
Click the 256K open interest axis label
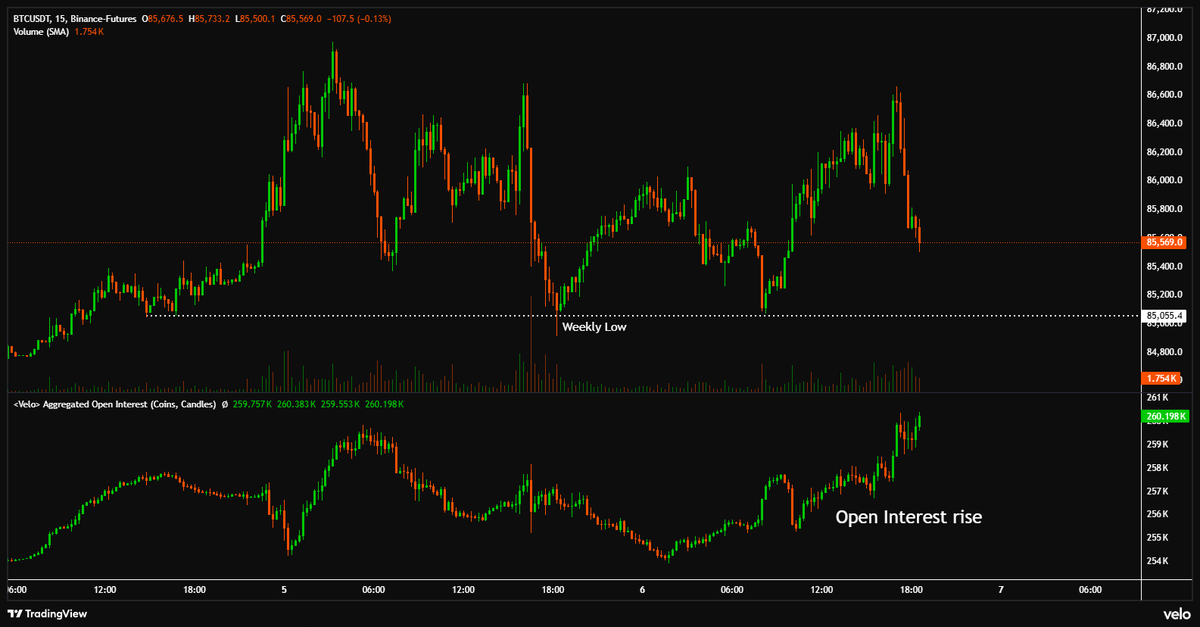(x=1157, y=514)
